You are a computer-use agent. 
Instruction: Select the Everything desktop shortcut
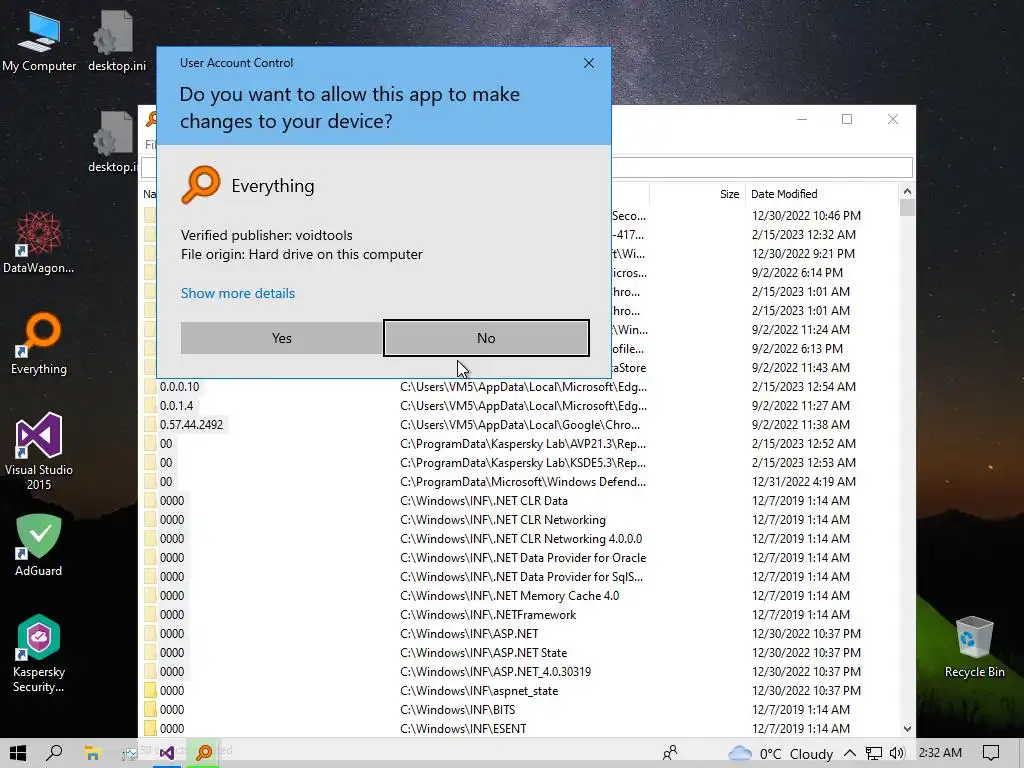[39, 344]
